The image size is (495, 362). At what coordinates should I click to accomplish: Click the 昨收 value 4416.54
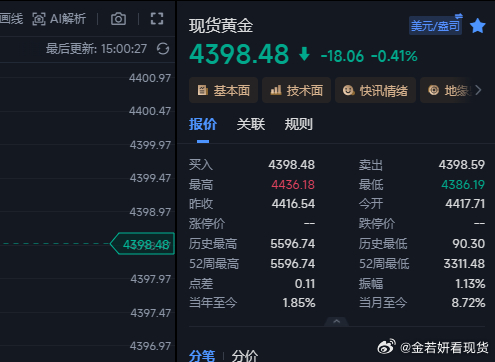point(293,204)
